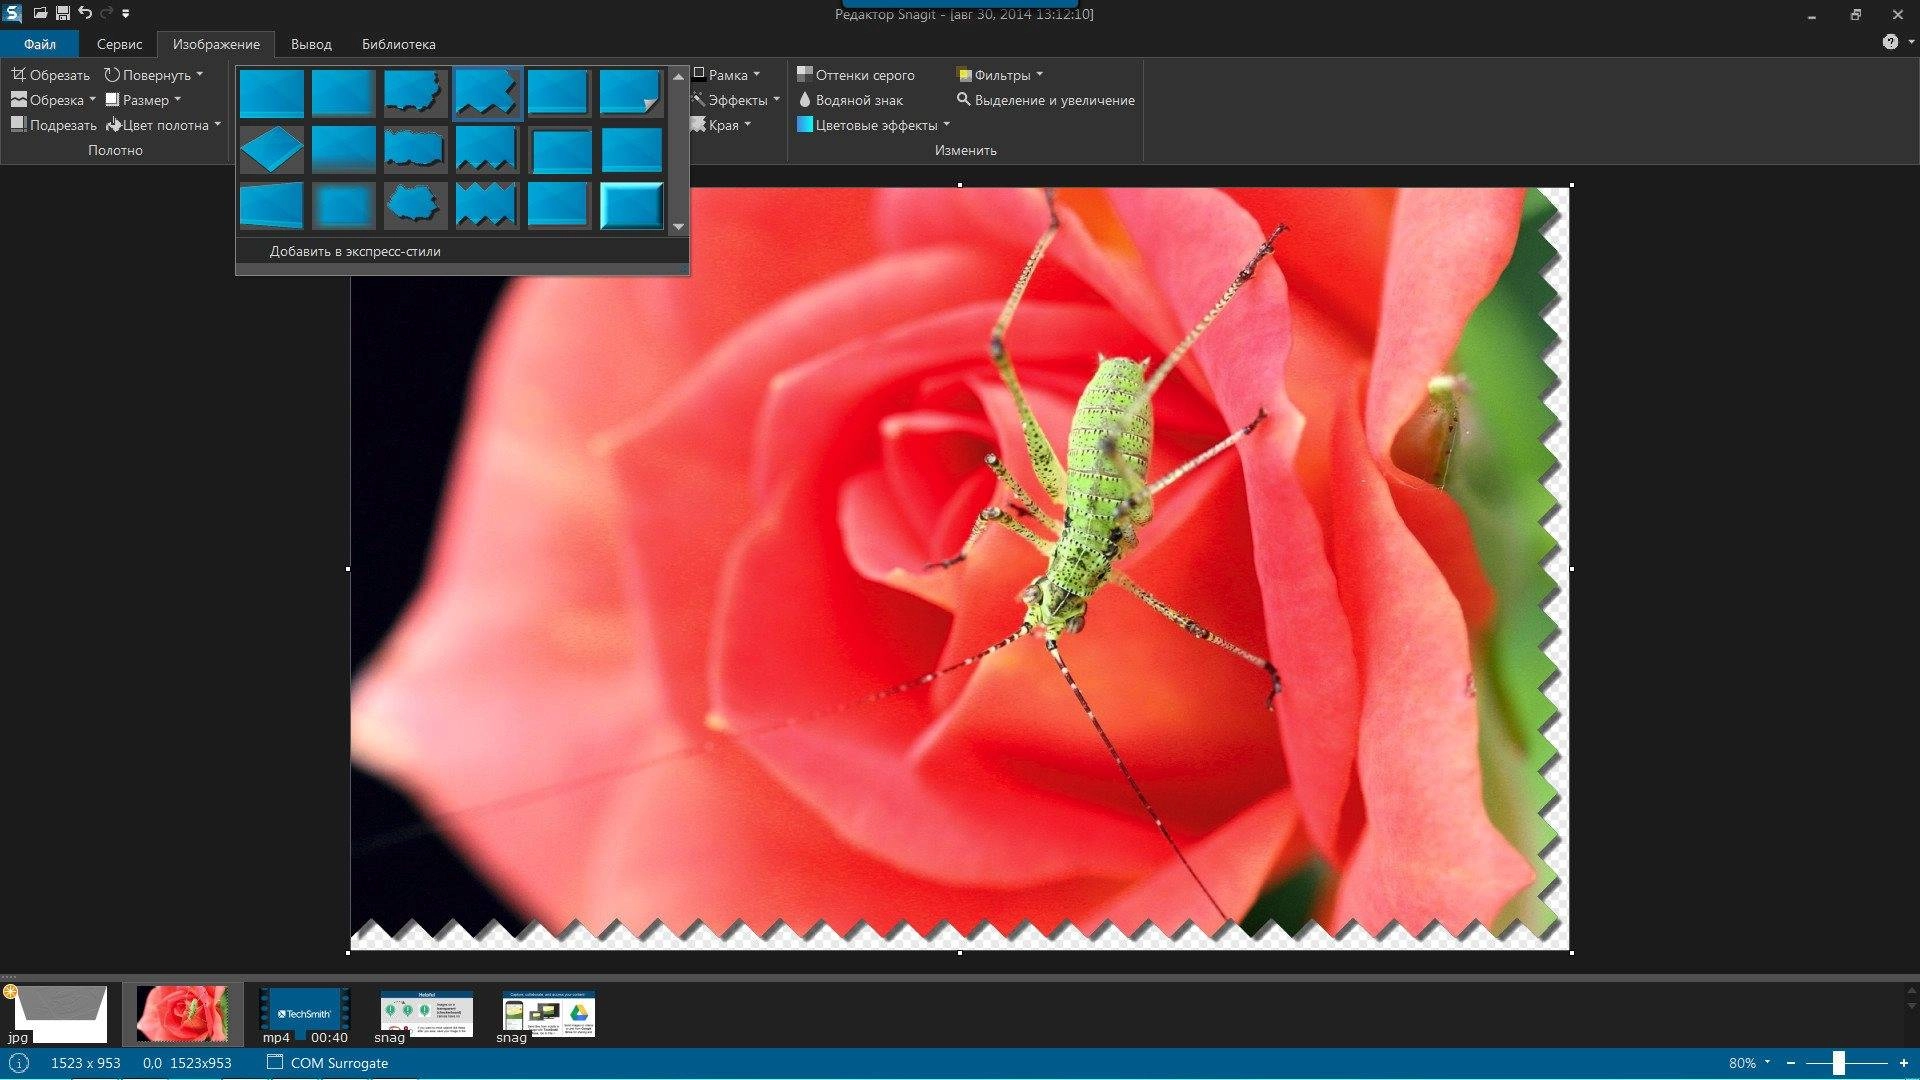Image resolution: width=1920 pixels, height=1080 pixels.
Task: Open the help question mark icon
Action: point(1890,42)
